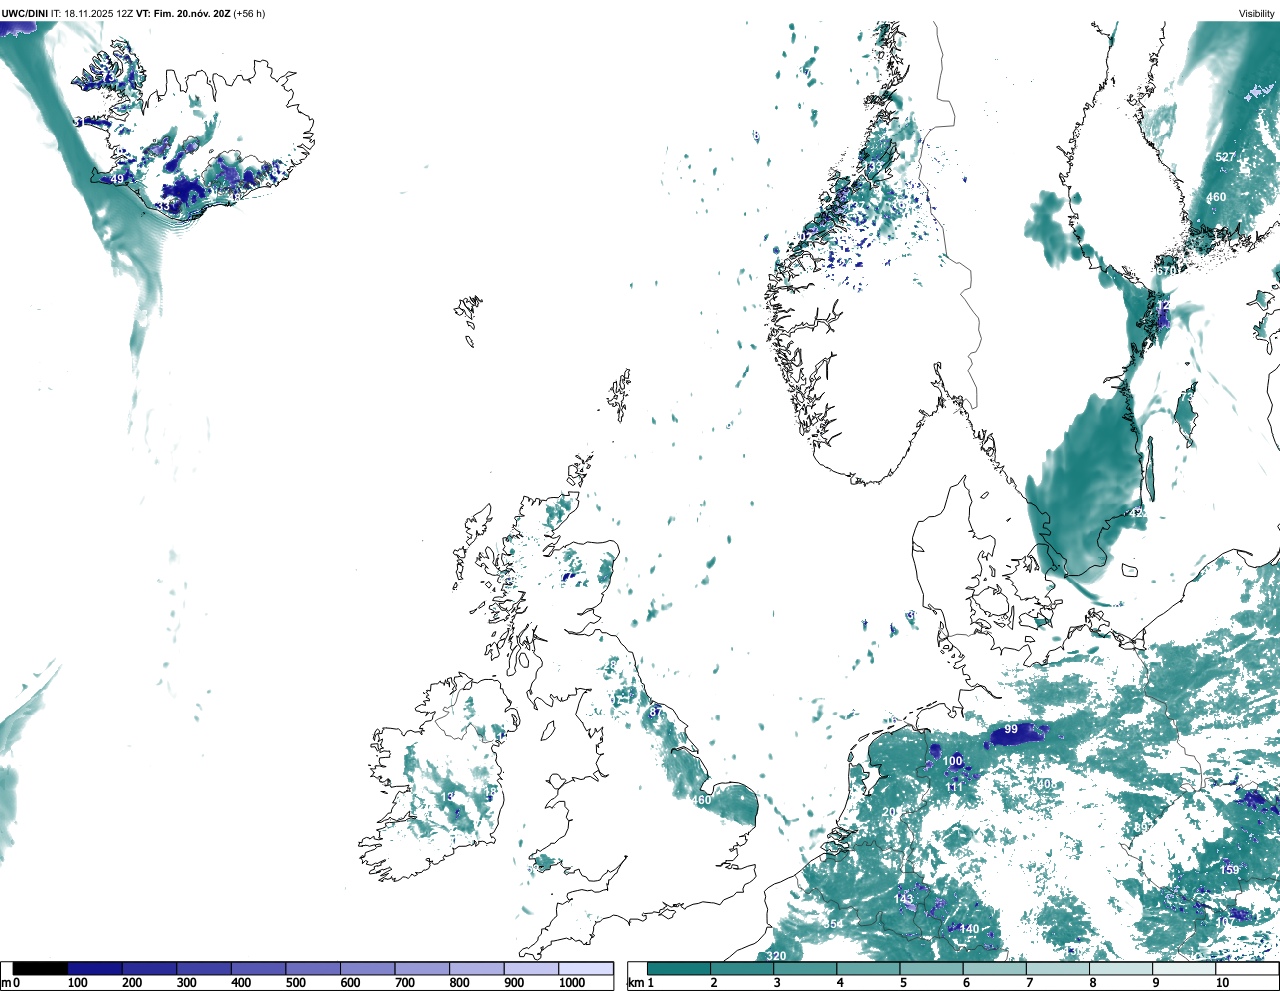The height and width of the screenshot is (991, 1280).
Task: Click the '10' kilometre legend tick label
Action: 1222,982
